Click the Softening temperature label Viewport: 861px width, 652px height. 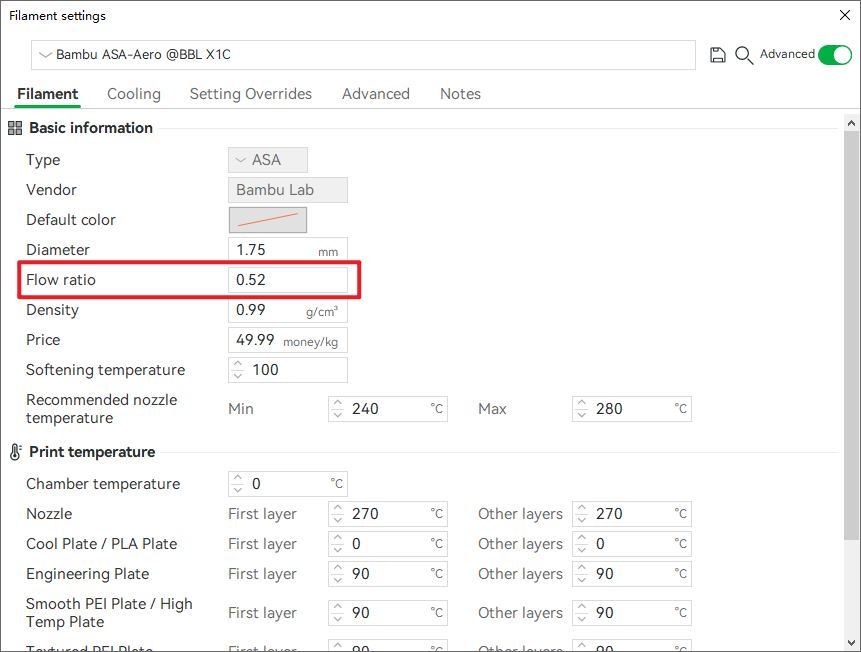pyautogui.click(x=105, y=370)
